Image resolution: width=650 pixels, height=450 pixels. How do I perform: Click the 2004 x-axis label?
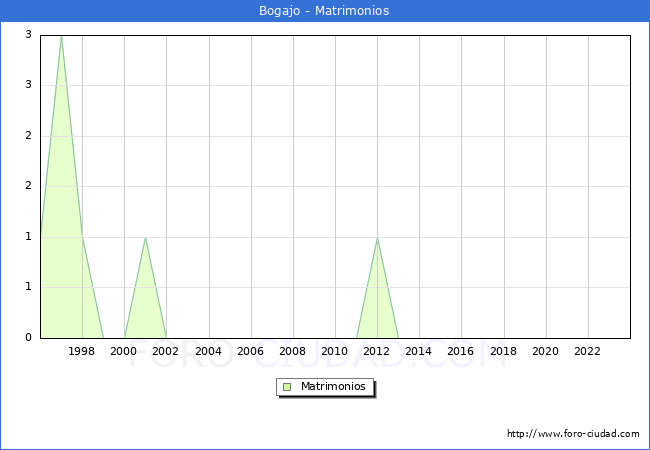click(x=209, y=351)
